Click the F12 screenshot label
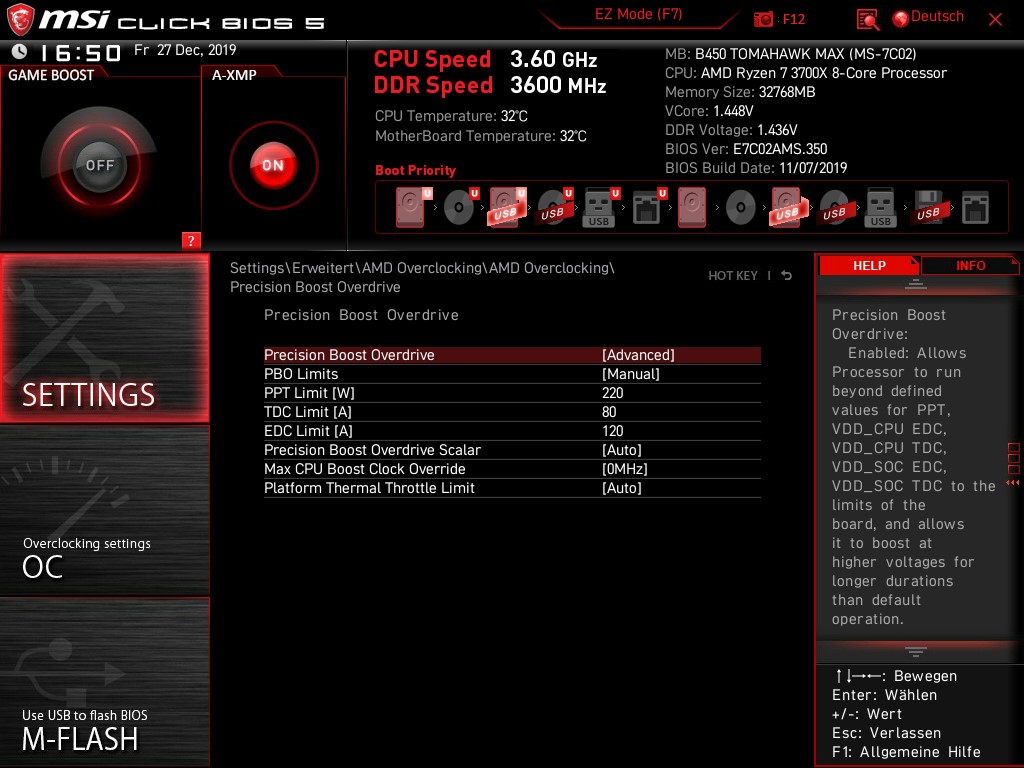 793,19
